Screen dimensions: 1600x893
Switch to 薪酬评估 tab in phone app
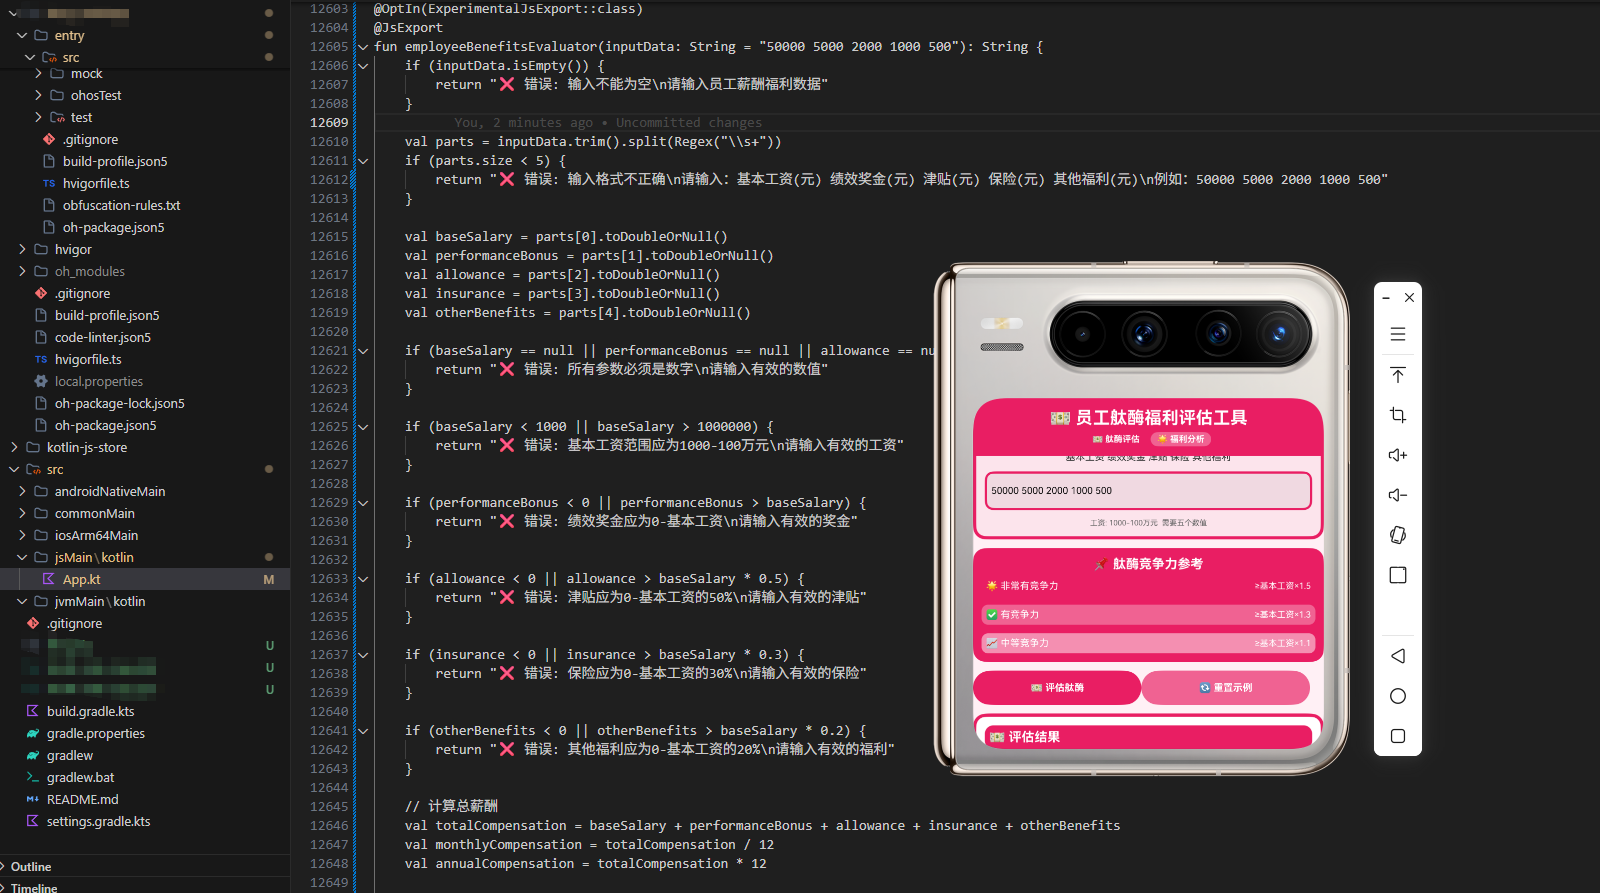1116,439
